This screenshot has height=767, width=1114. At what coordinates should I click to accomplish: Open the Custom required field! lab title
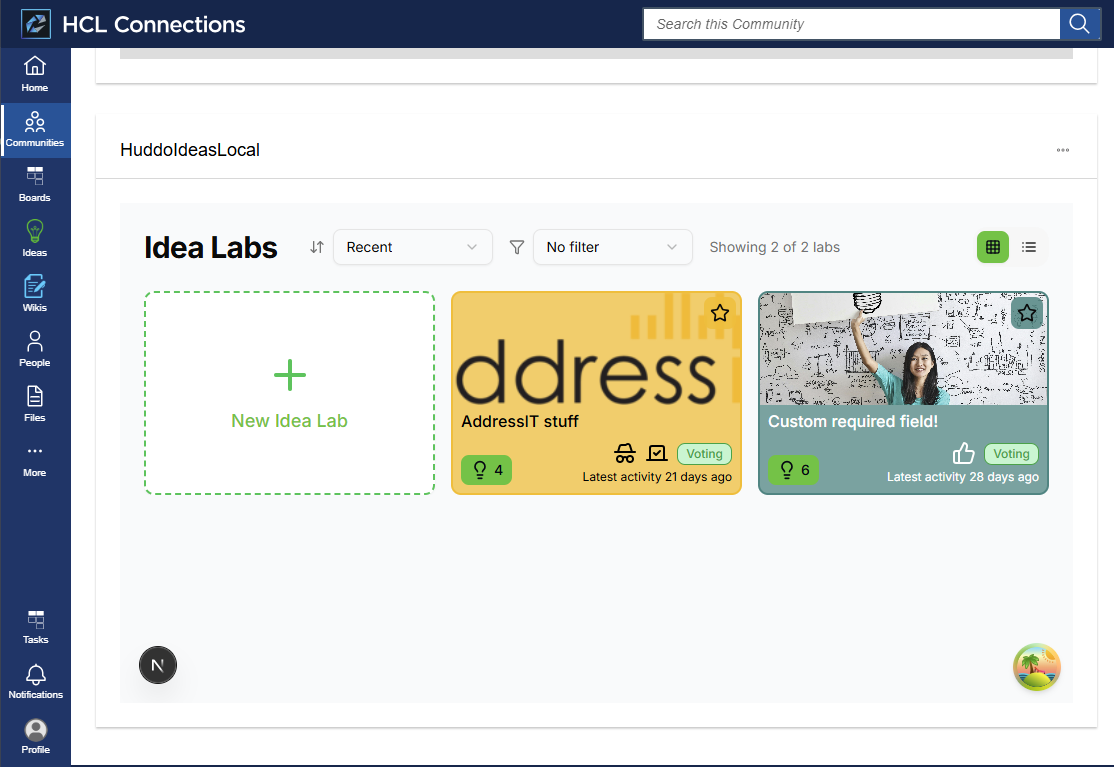click(x=853, y=421)
